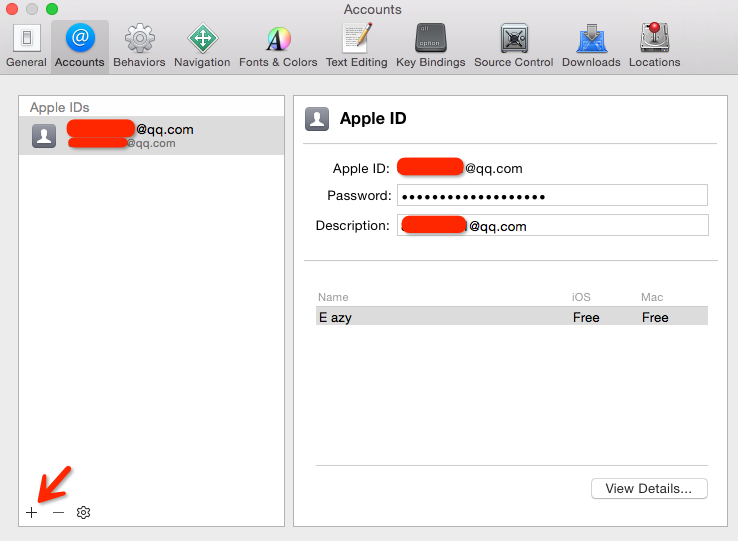
Task: Click the person avatar beside Apple ID heading
Action: 317,119
